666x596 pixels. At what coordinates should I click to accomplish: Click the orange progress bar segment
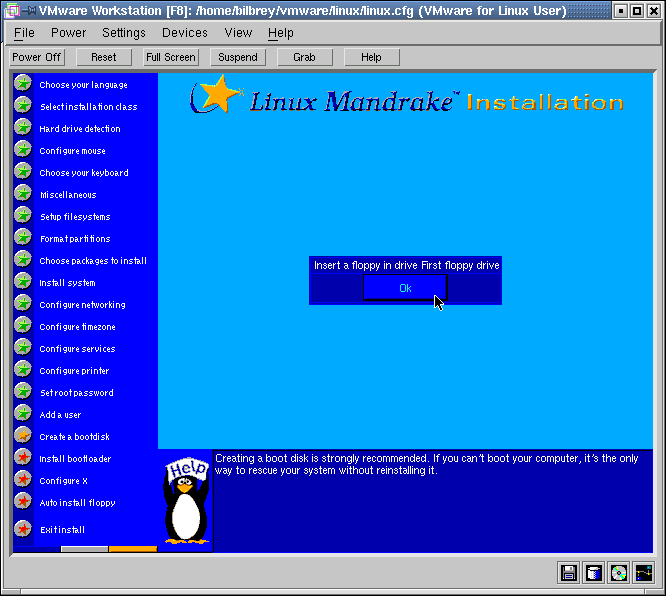click(133, 549)
